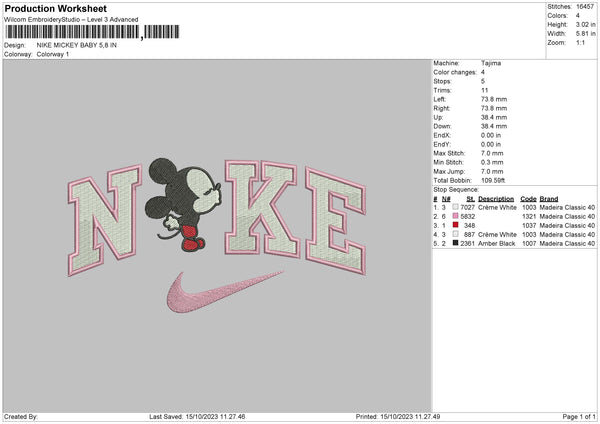This screenshot has height=424, width=600.
Task: Click the Max Jump value 7.0 mm
Action: coord(492,171)
